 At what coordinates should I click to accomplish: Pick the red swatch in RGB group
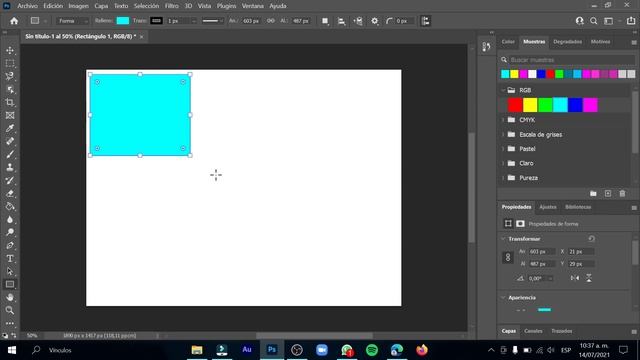tap(515, 105)
